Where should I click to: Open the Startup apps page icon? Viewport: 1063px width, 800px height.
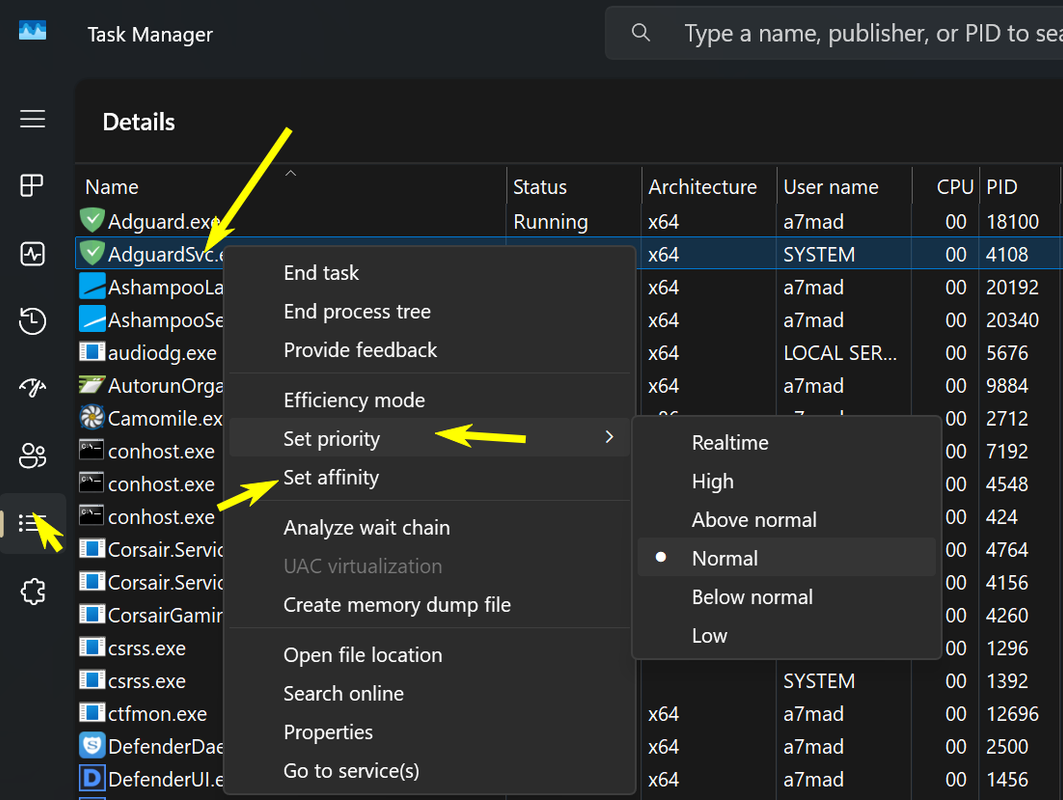(x=32, y=387)
